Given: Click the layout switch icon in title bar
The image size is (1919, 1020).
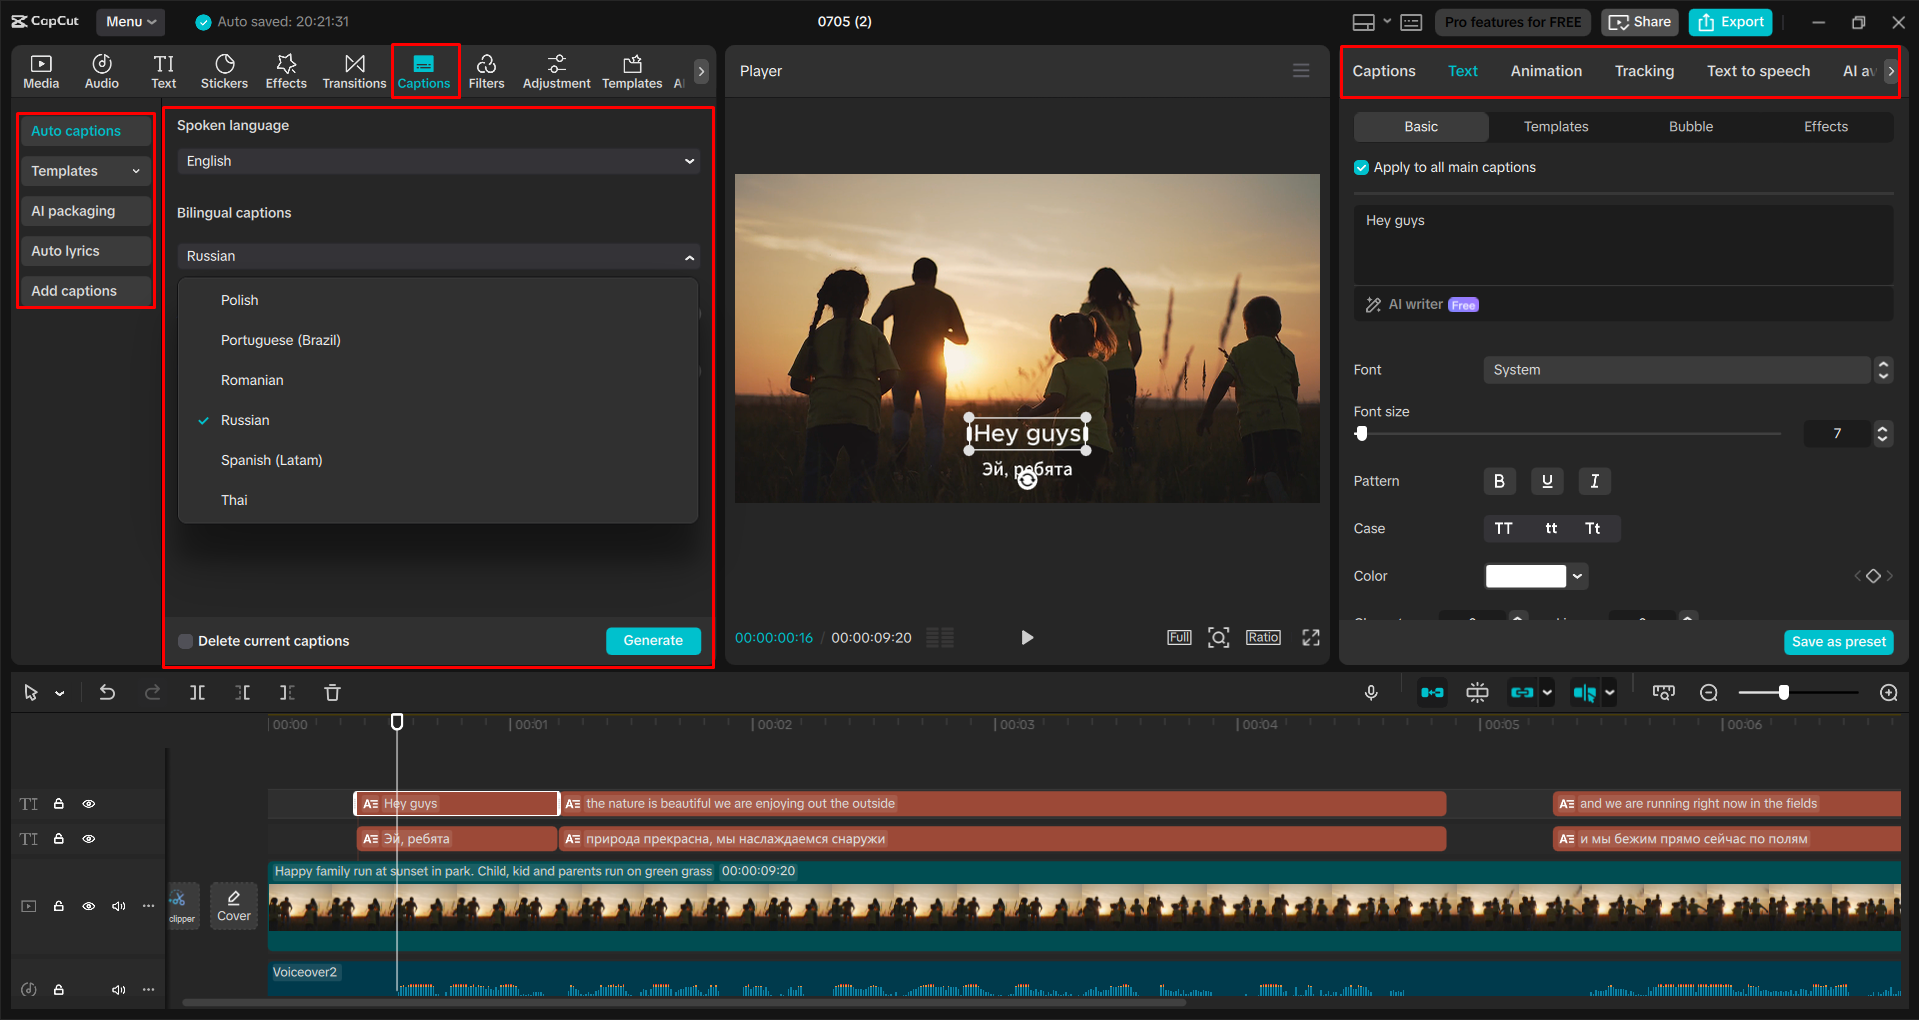Looking at the screenshot, I should (1363, 22).
